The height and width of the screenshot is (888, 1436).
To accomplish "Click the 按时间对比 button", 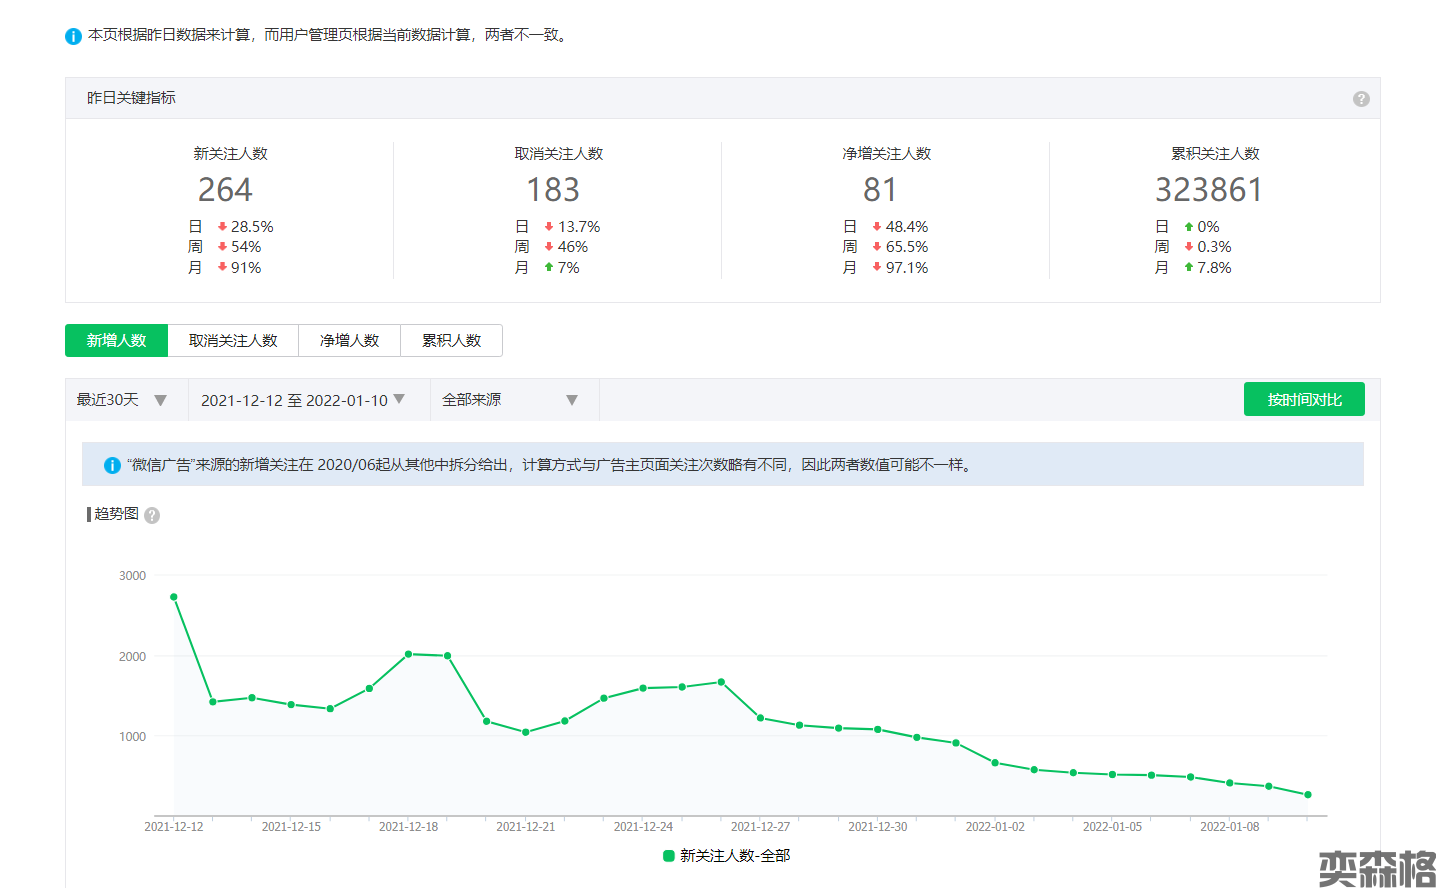I will [x=1304, y=399].
